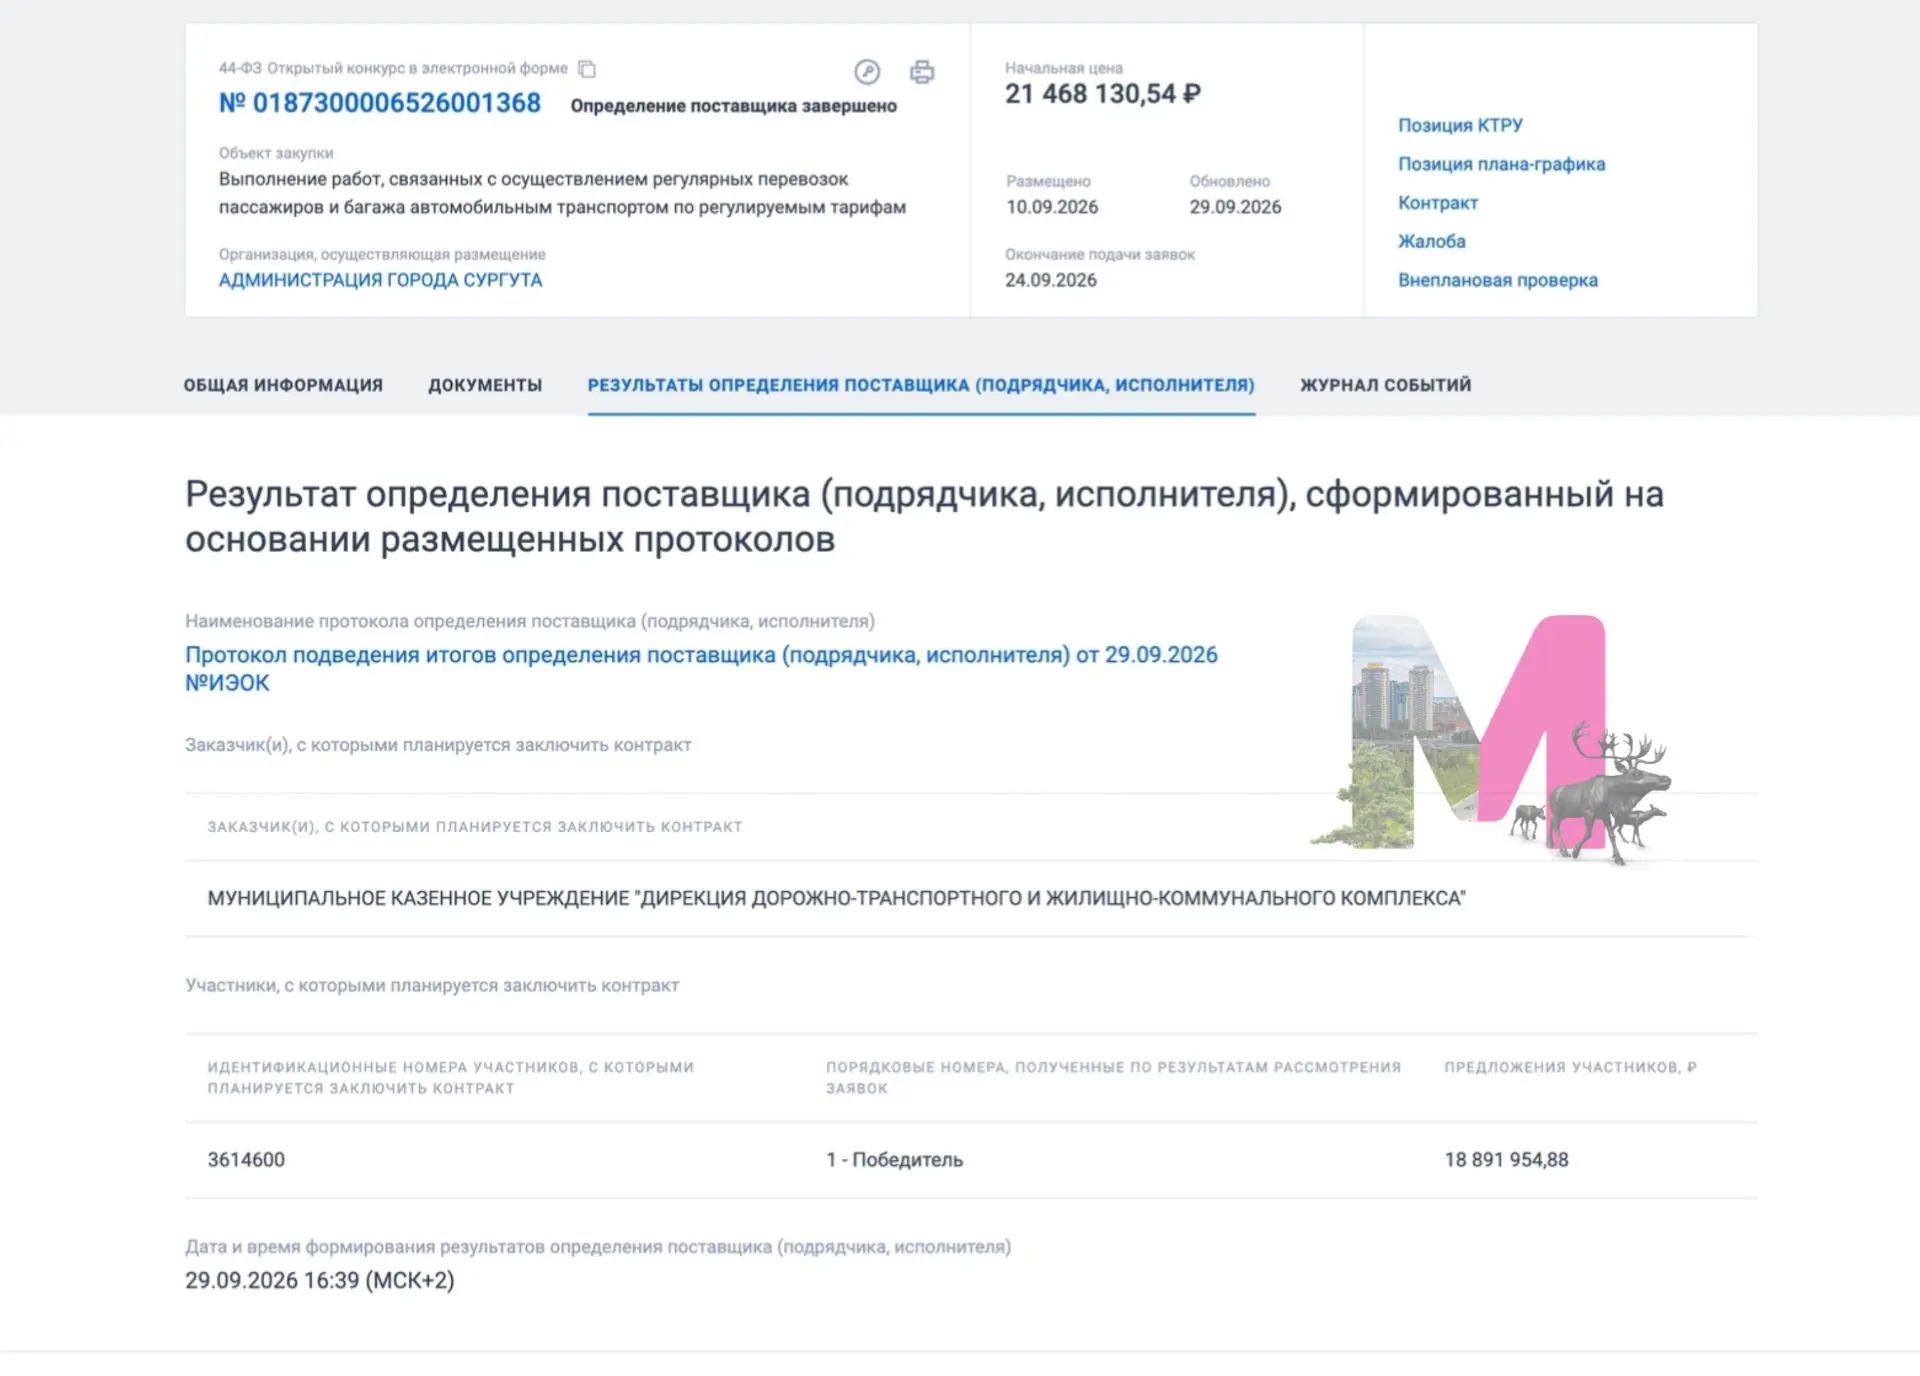Select the ПРЕДЛОЖЕНИЯ УЧАСТНИКОВ column header

point(1570,1067)
